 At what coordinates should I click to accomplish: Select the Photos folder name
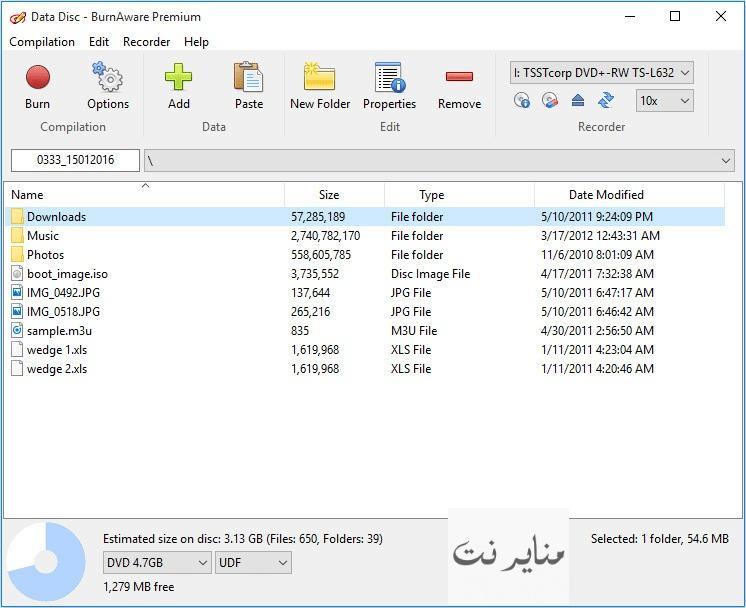coord(45,255)
